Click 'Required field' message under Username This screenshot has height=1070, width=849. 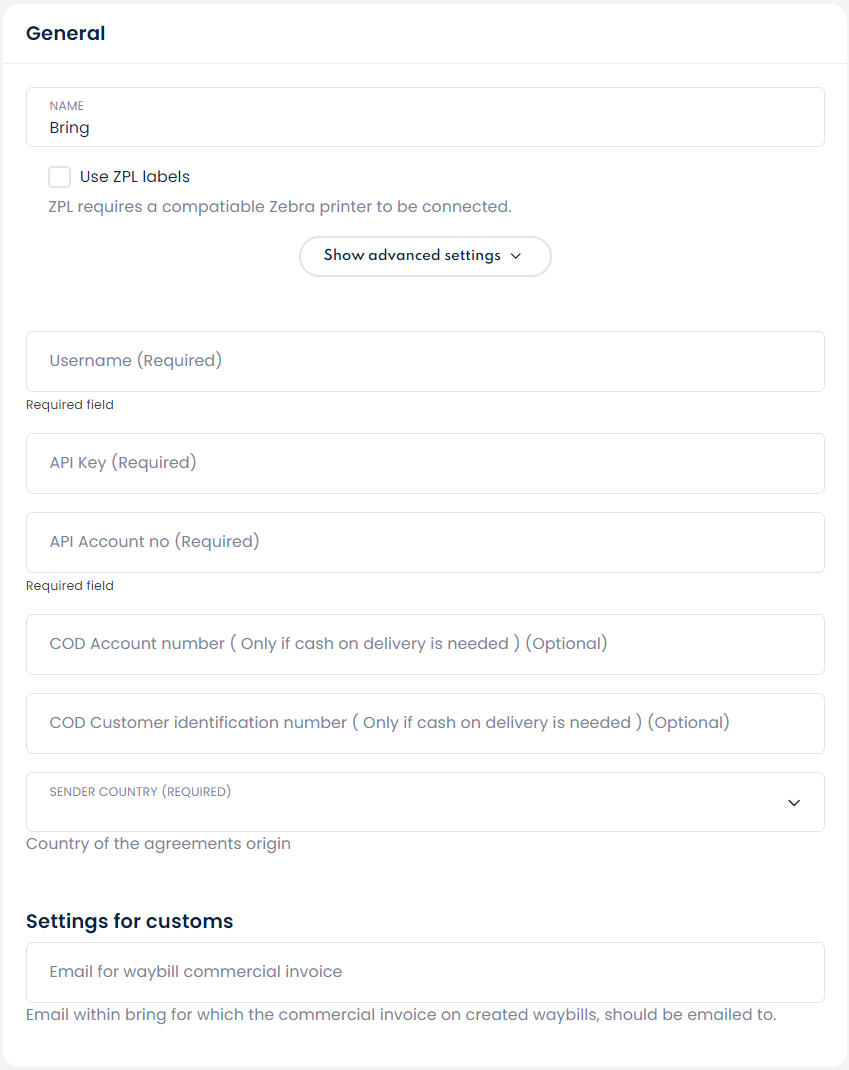coord(70,405)
